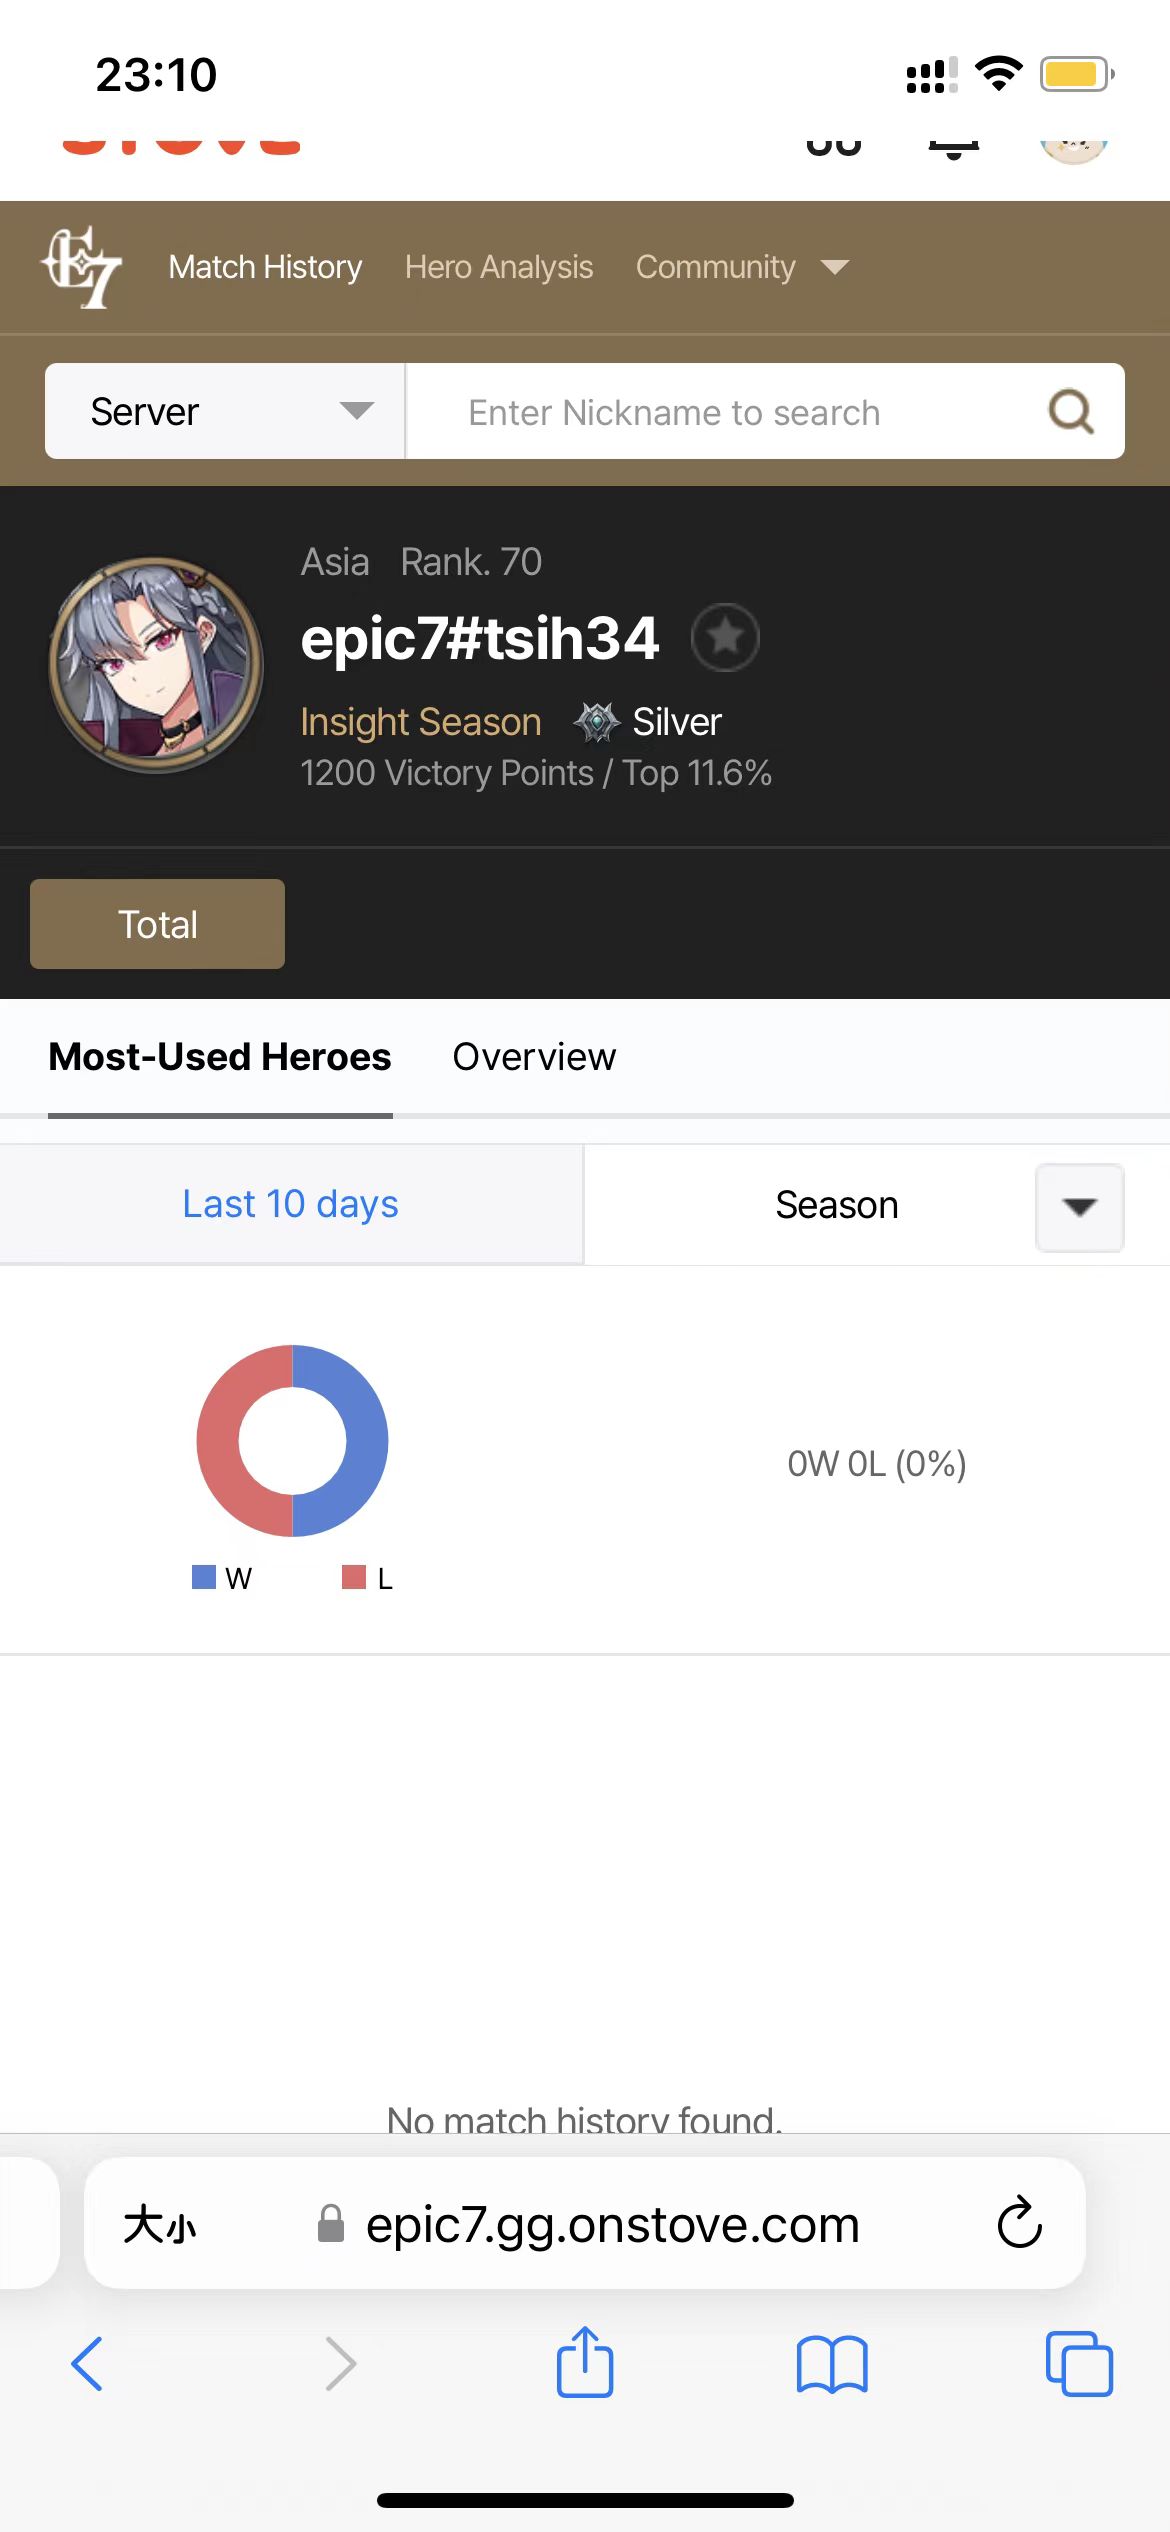Click the Total button

[157, 924]
